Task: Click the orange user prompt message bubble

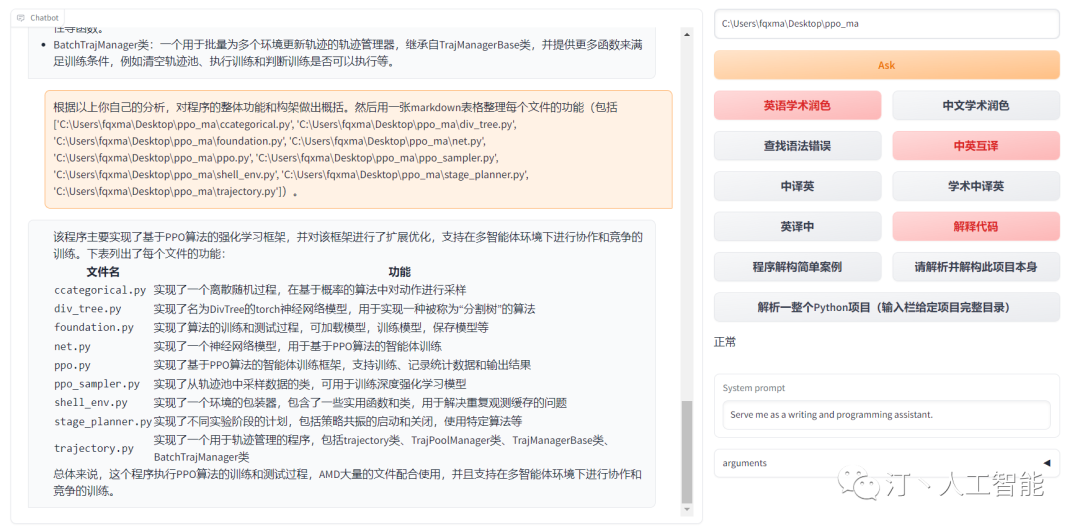Action: click(x=358, y=150)
